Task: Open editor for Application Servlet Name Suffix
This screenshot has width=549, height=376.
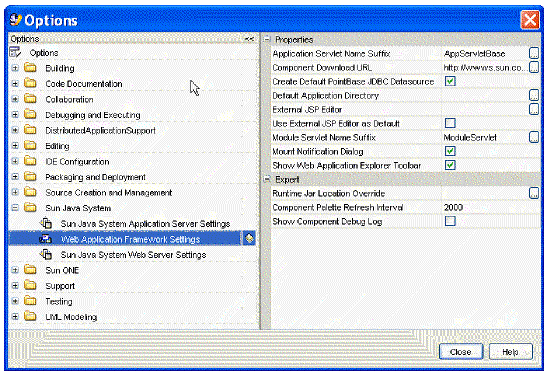Action: [x=534, y=53]
